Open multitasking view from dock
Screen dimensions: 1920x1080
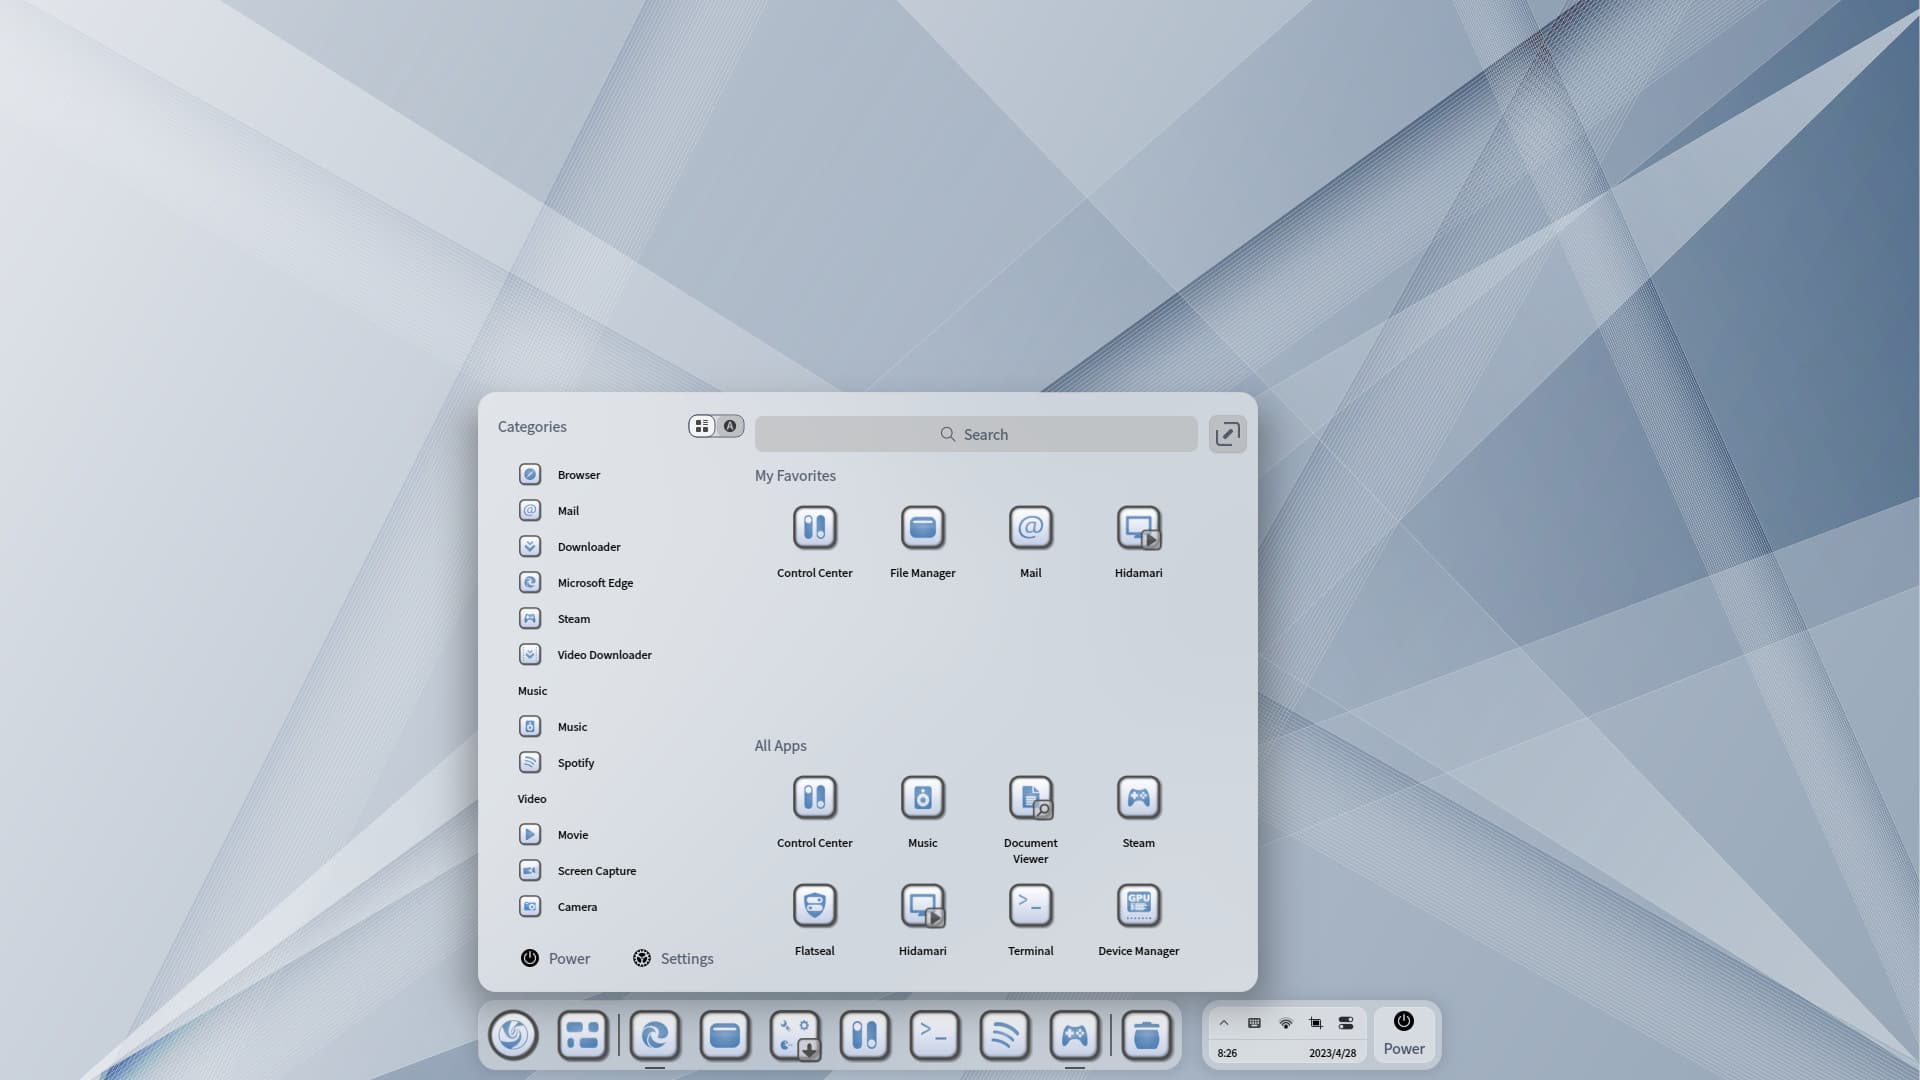coord(583,1035)
